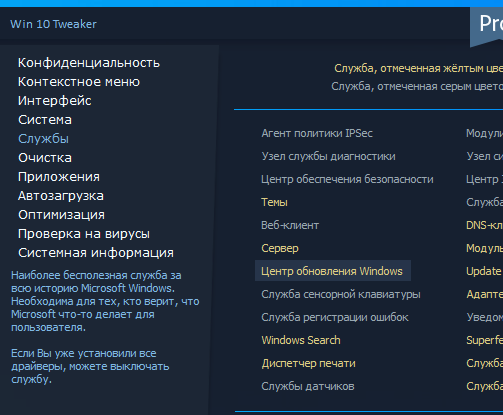Image resolution: width=503 pixels, height=415 pixels.
Task: Click the Уведом service entry
Action: [484, 317]
